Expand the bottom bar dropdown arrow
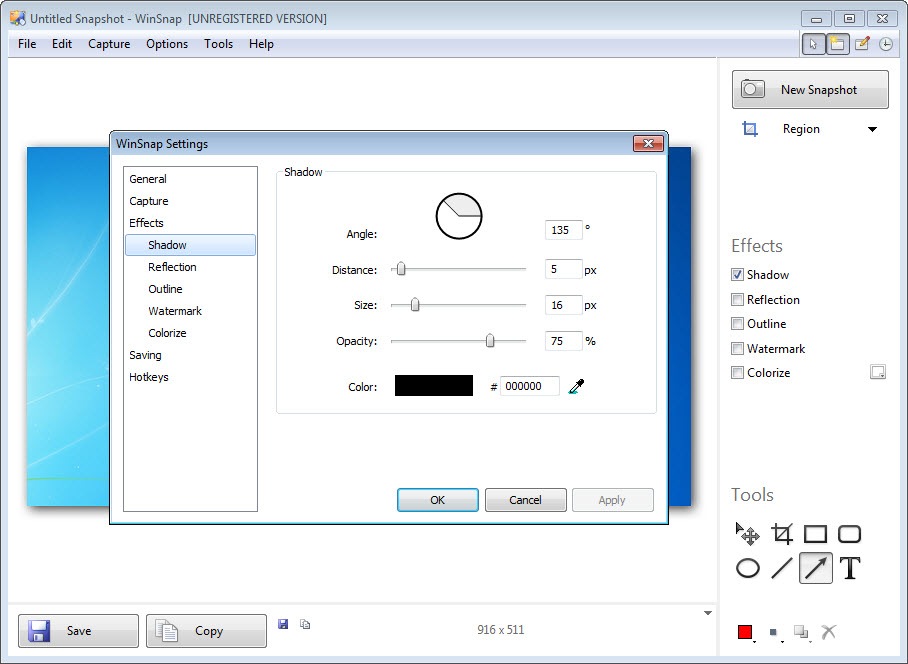 coord(708,613)
